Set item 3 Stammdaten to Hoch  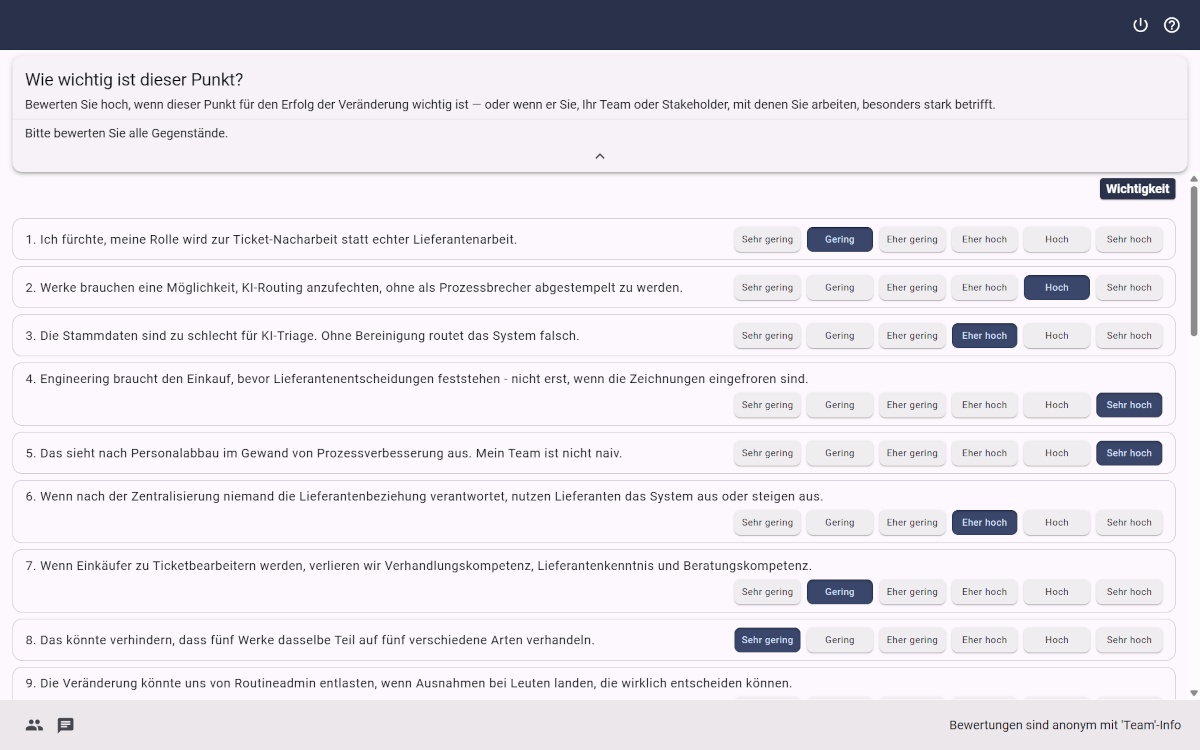(1057, 336)
